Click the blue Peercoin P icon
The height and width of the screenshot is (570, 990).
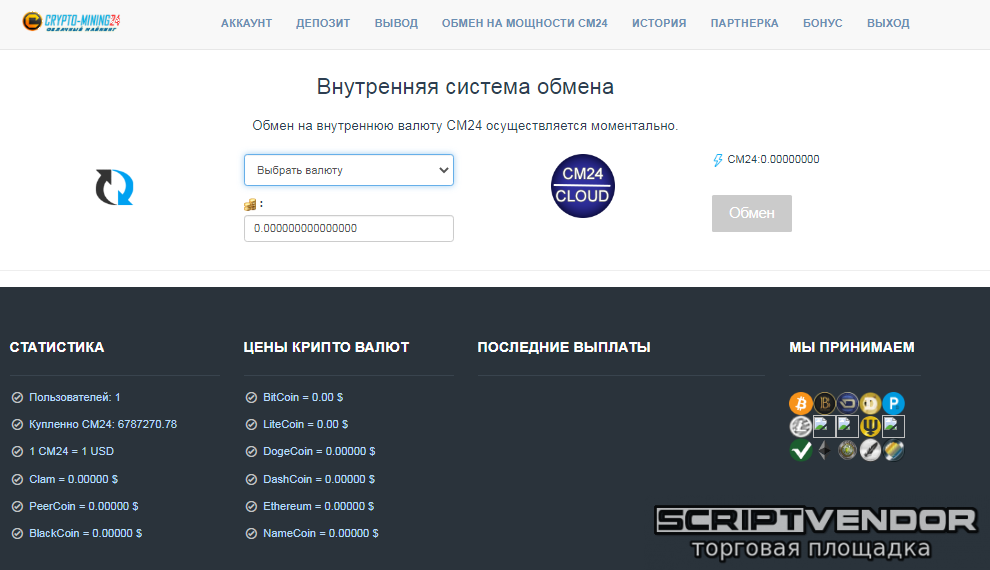(x=893, y=403)
